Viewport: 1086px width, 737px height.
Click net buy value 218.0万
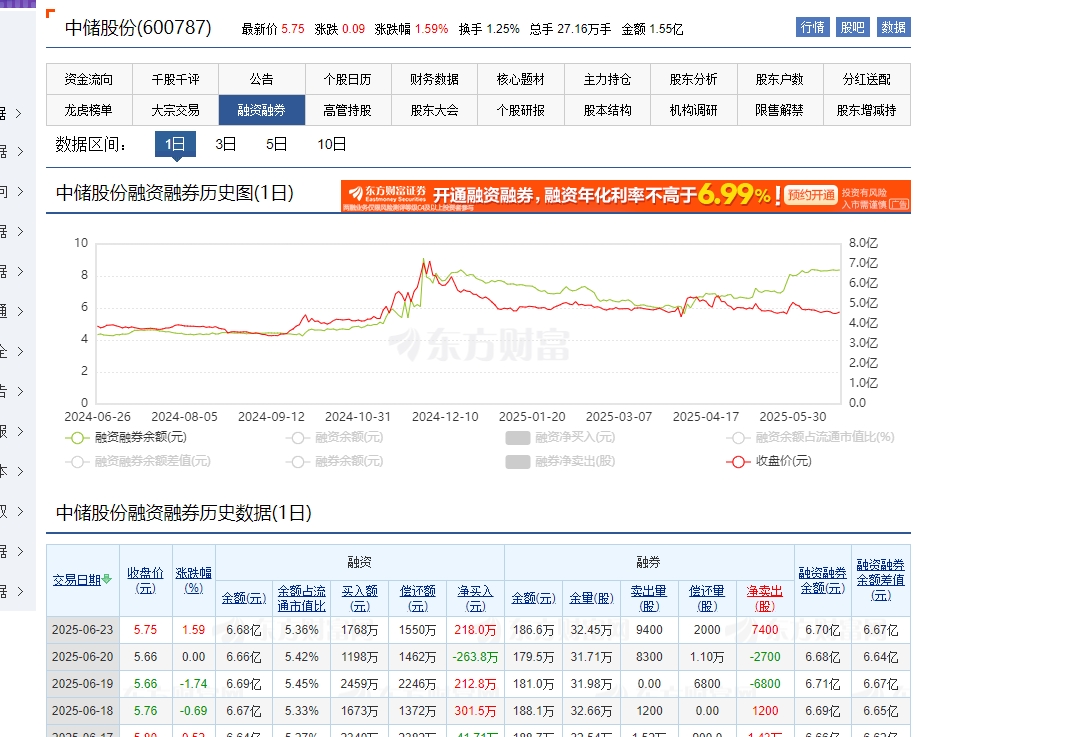(x=475, y=630)
